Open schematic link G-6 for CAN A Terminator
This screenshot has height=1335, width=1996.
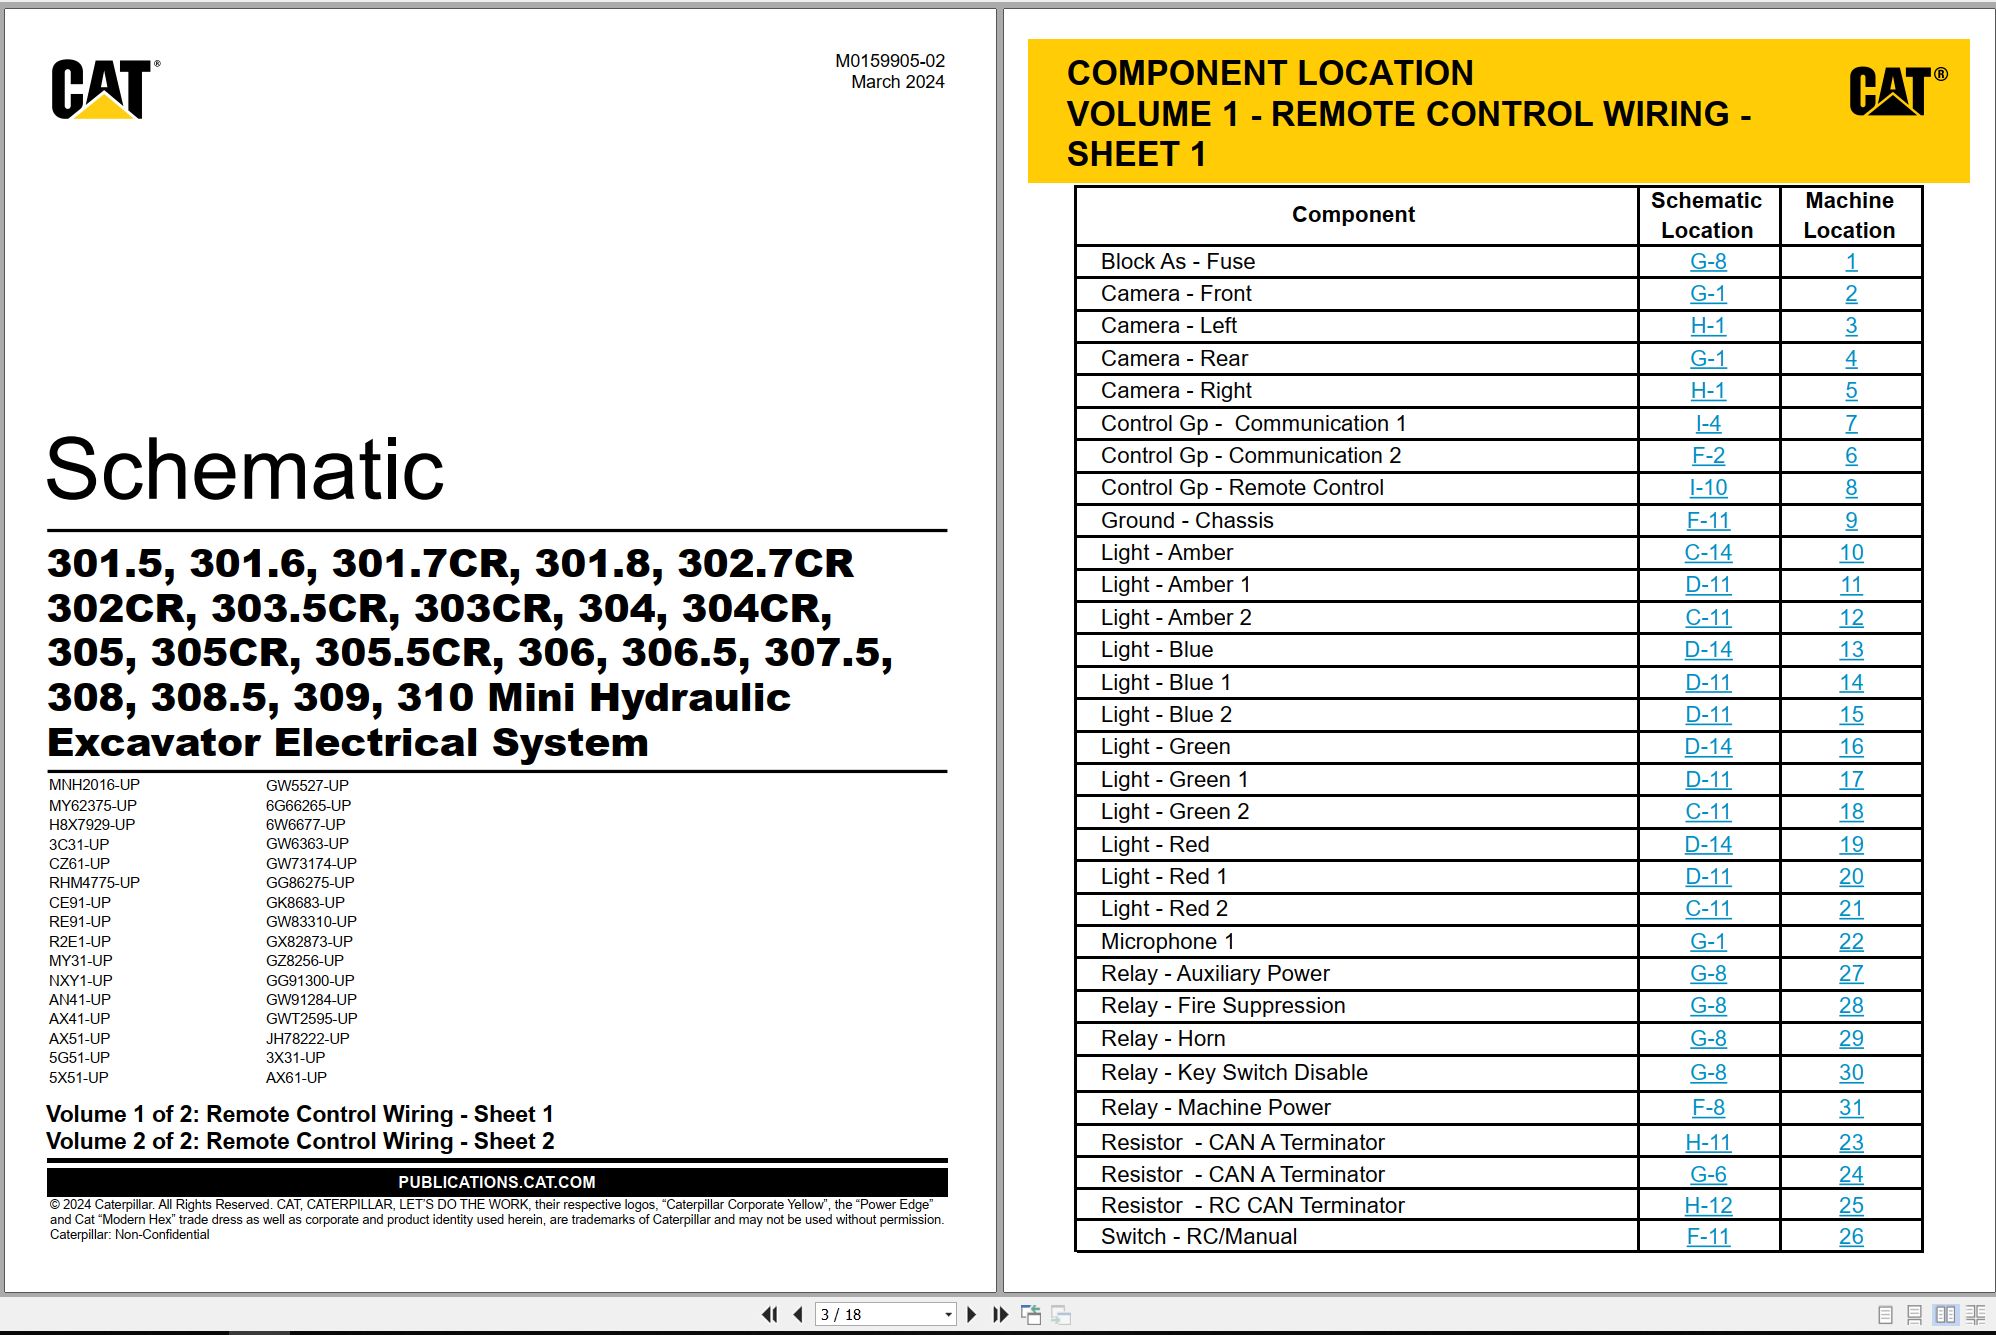(1708, 1174)
